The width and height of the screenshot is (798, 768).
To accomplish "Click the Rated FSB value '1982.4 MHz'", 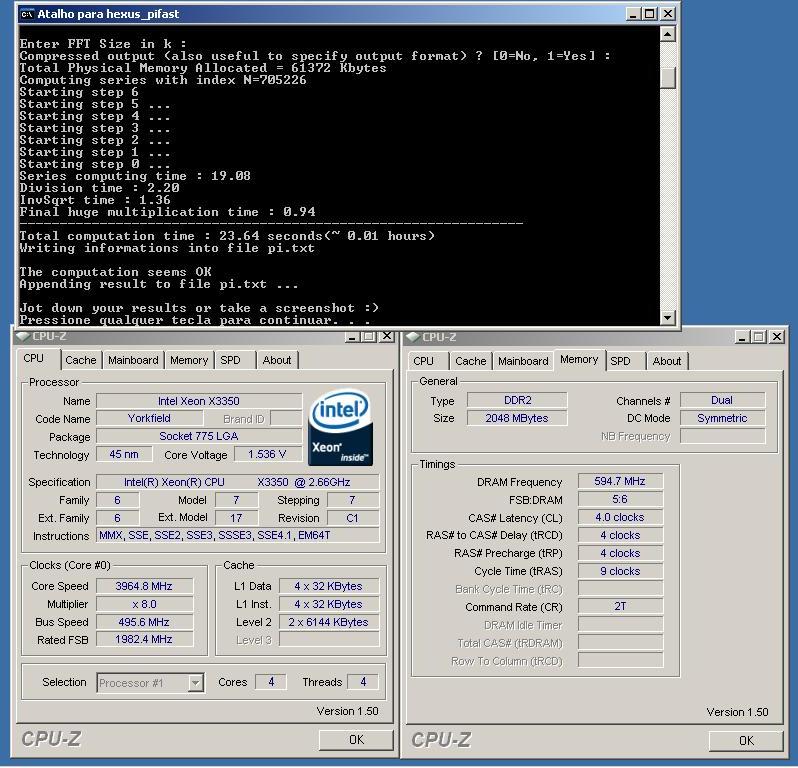I will pyautogui.click(x=144, y=639).
